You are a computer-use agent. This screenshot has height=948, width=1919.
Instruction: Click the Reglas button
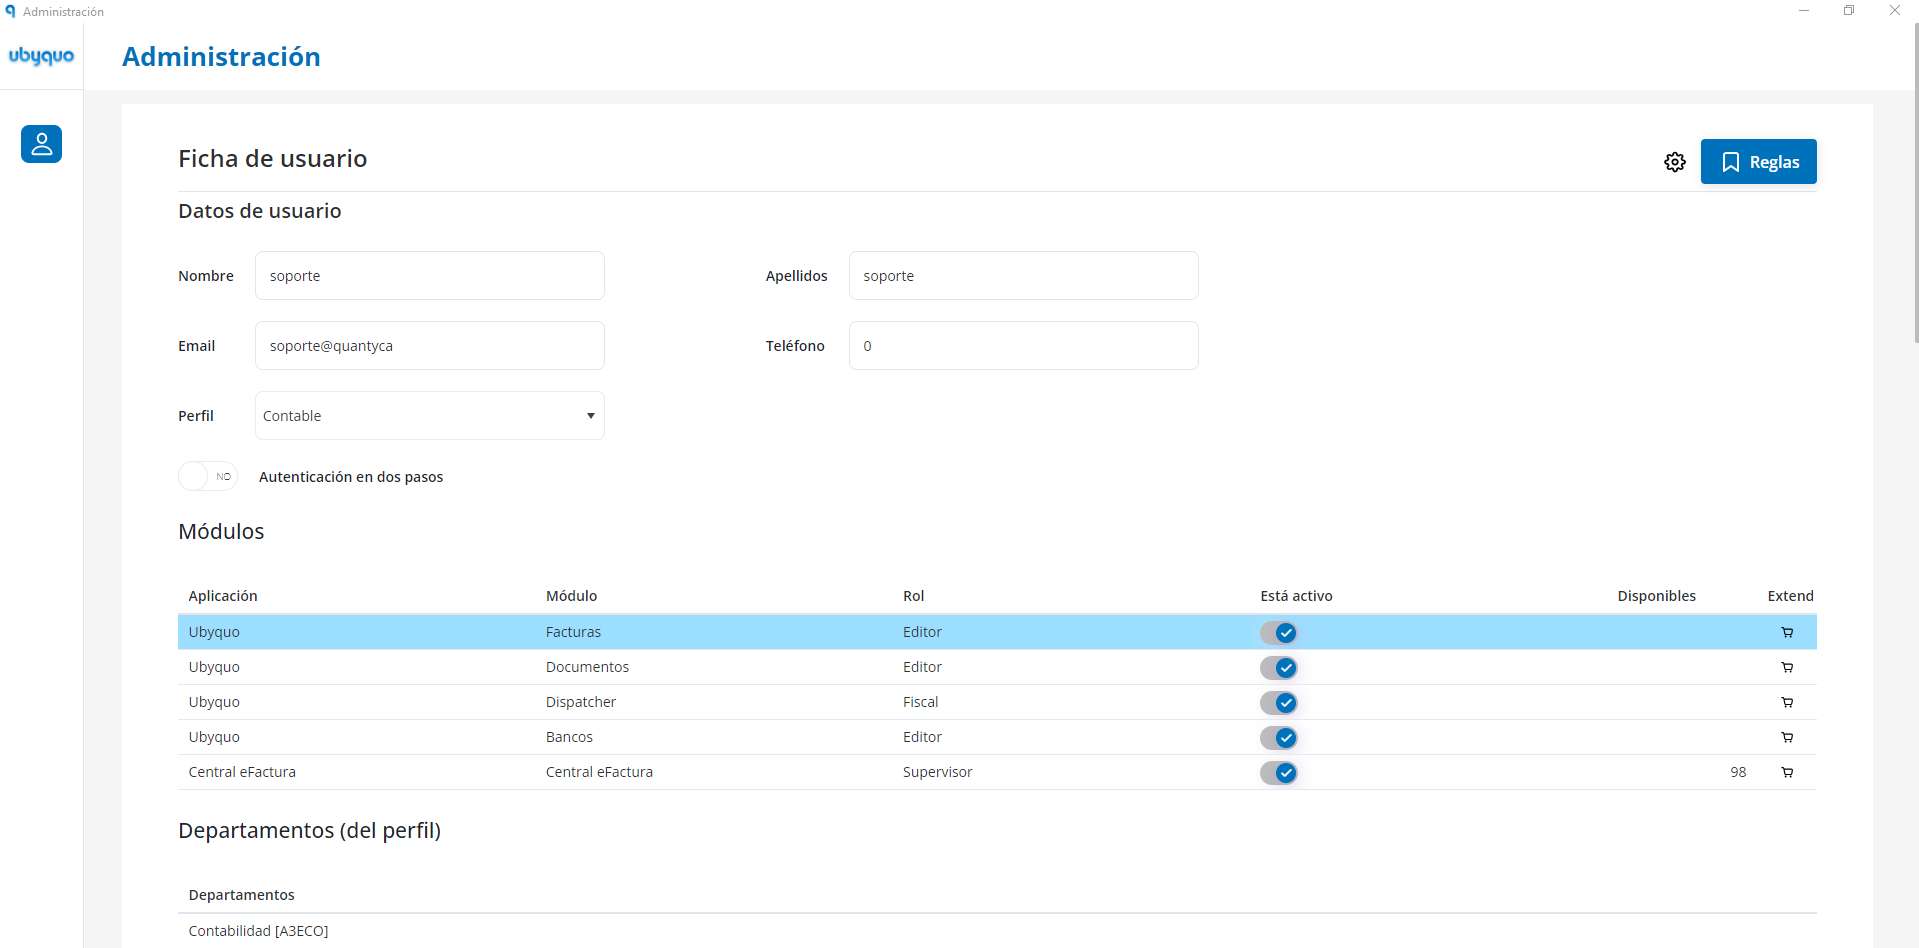click(x=1758, y=162)
